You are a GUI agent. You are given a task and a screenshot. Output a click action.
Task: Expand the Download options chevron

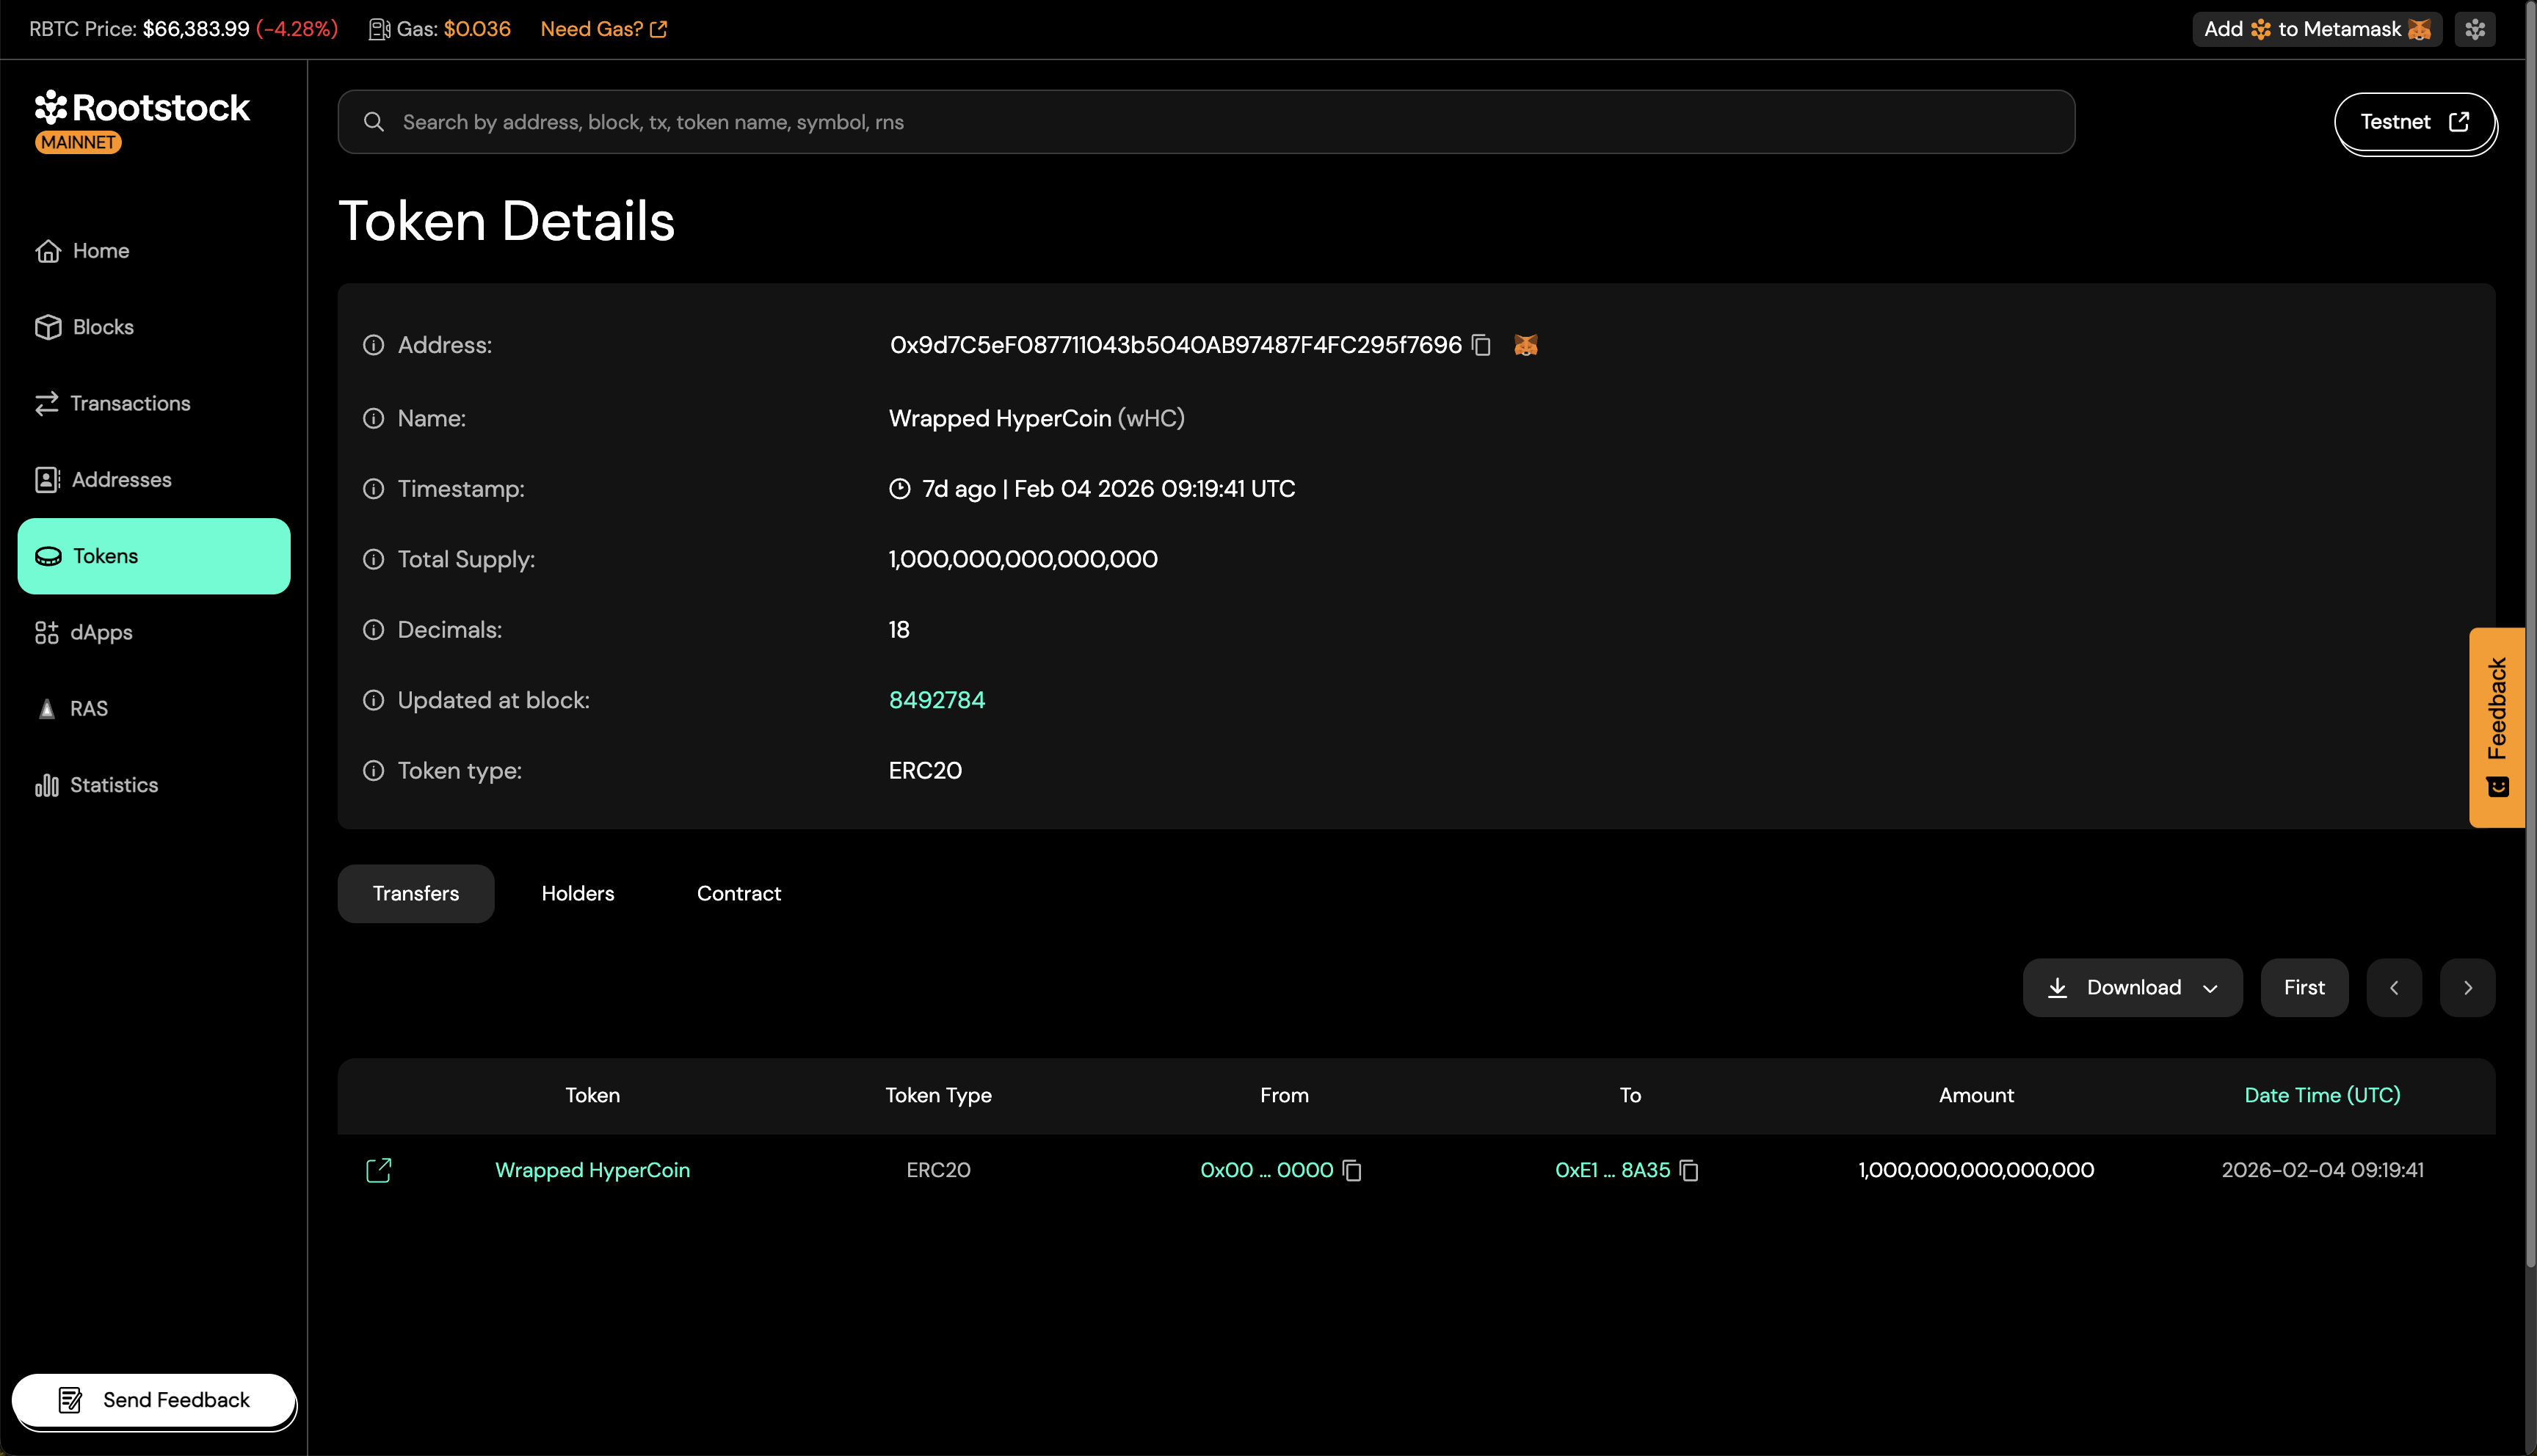click(x=2210, y=988)
